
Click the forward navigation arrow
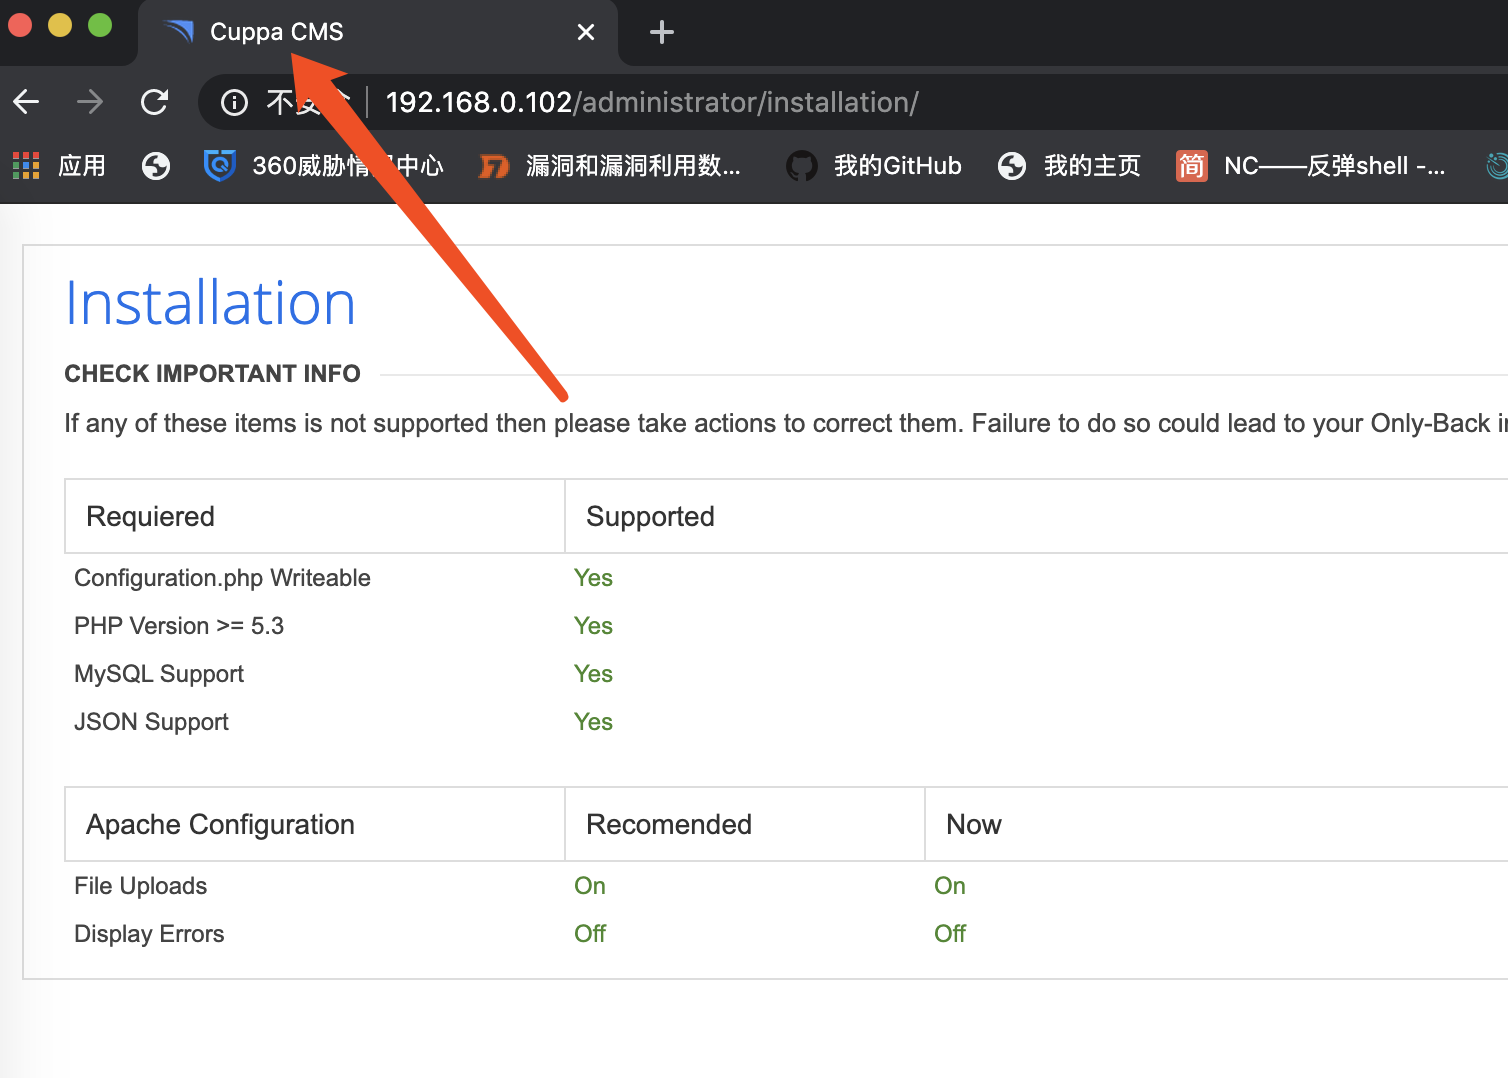[x=90, y=102]
